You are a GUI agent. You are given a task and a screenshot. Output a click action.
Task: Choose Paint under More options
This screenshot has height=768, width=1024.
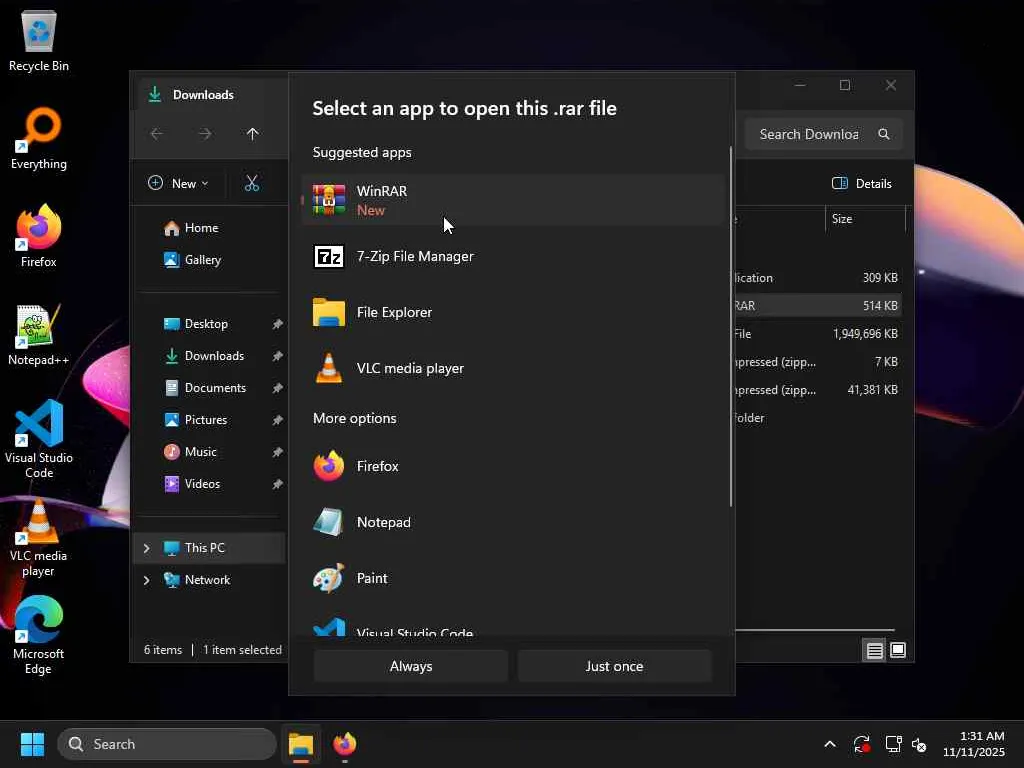tap(513, 579)
